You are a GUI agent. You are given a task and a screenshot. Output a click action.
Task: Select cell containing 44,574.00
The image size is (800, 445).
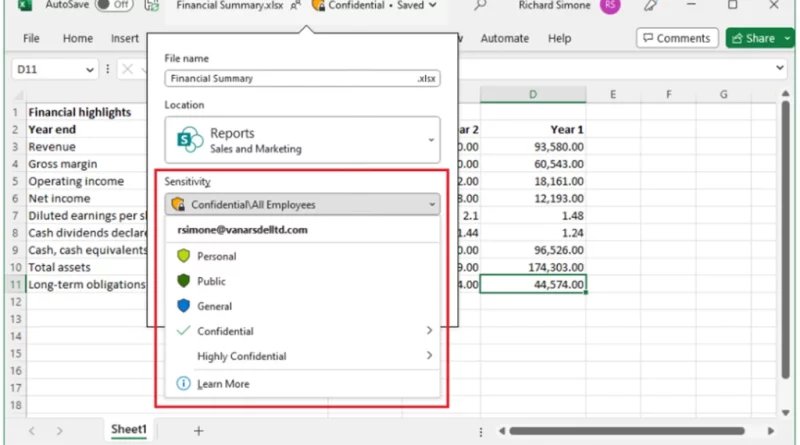tap(533, 284)
